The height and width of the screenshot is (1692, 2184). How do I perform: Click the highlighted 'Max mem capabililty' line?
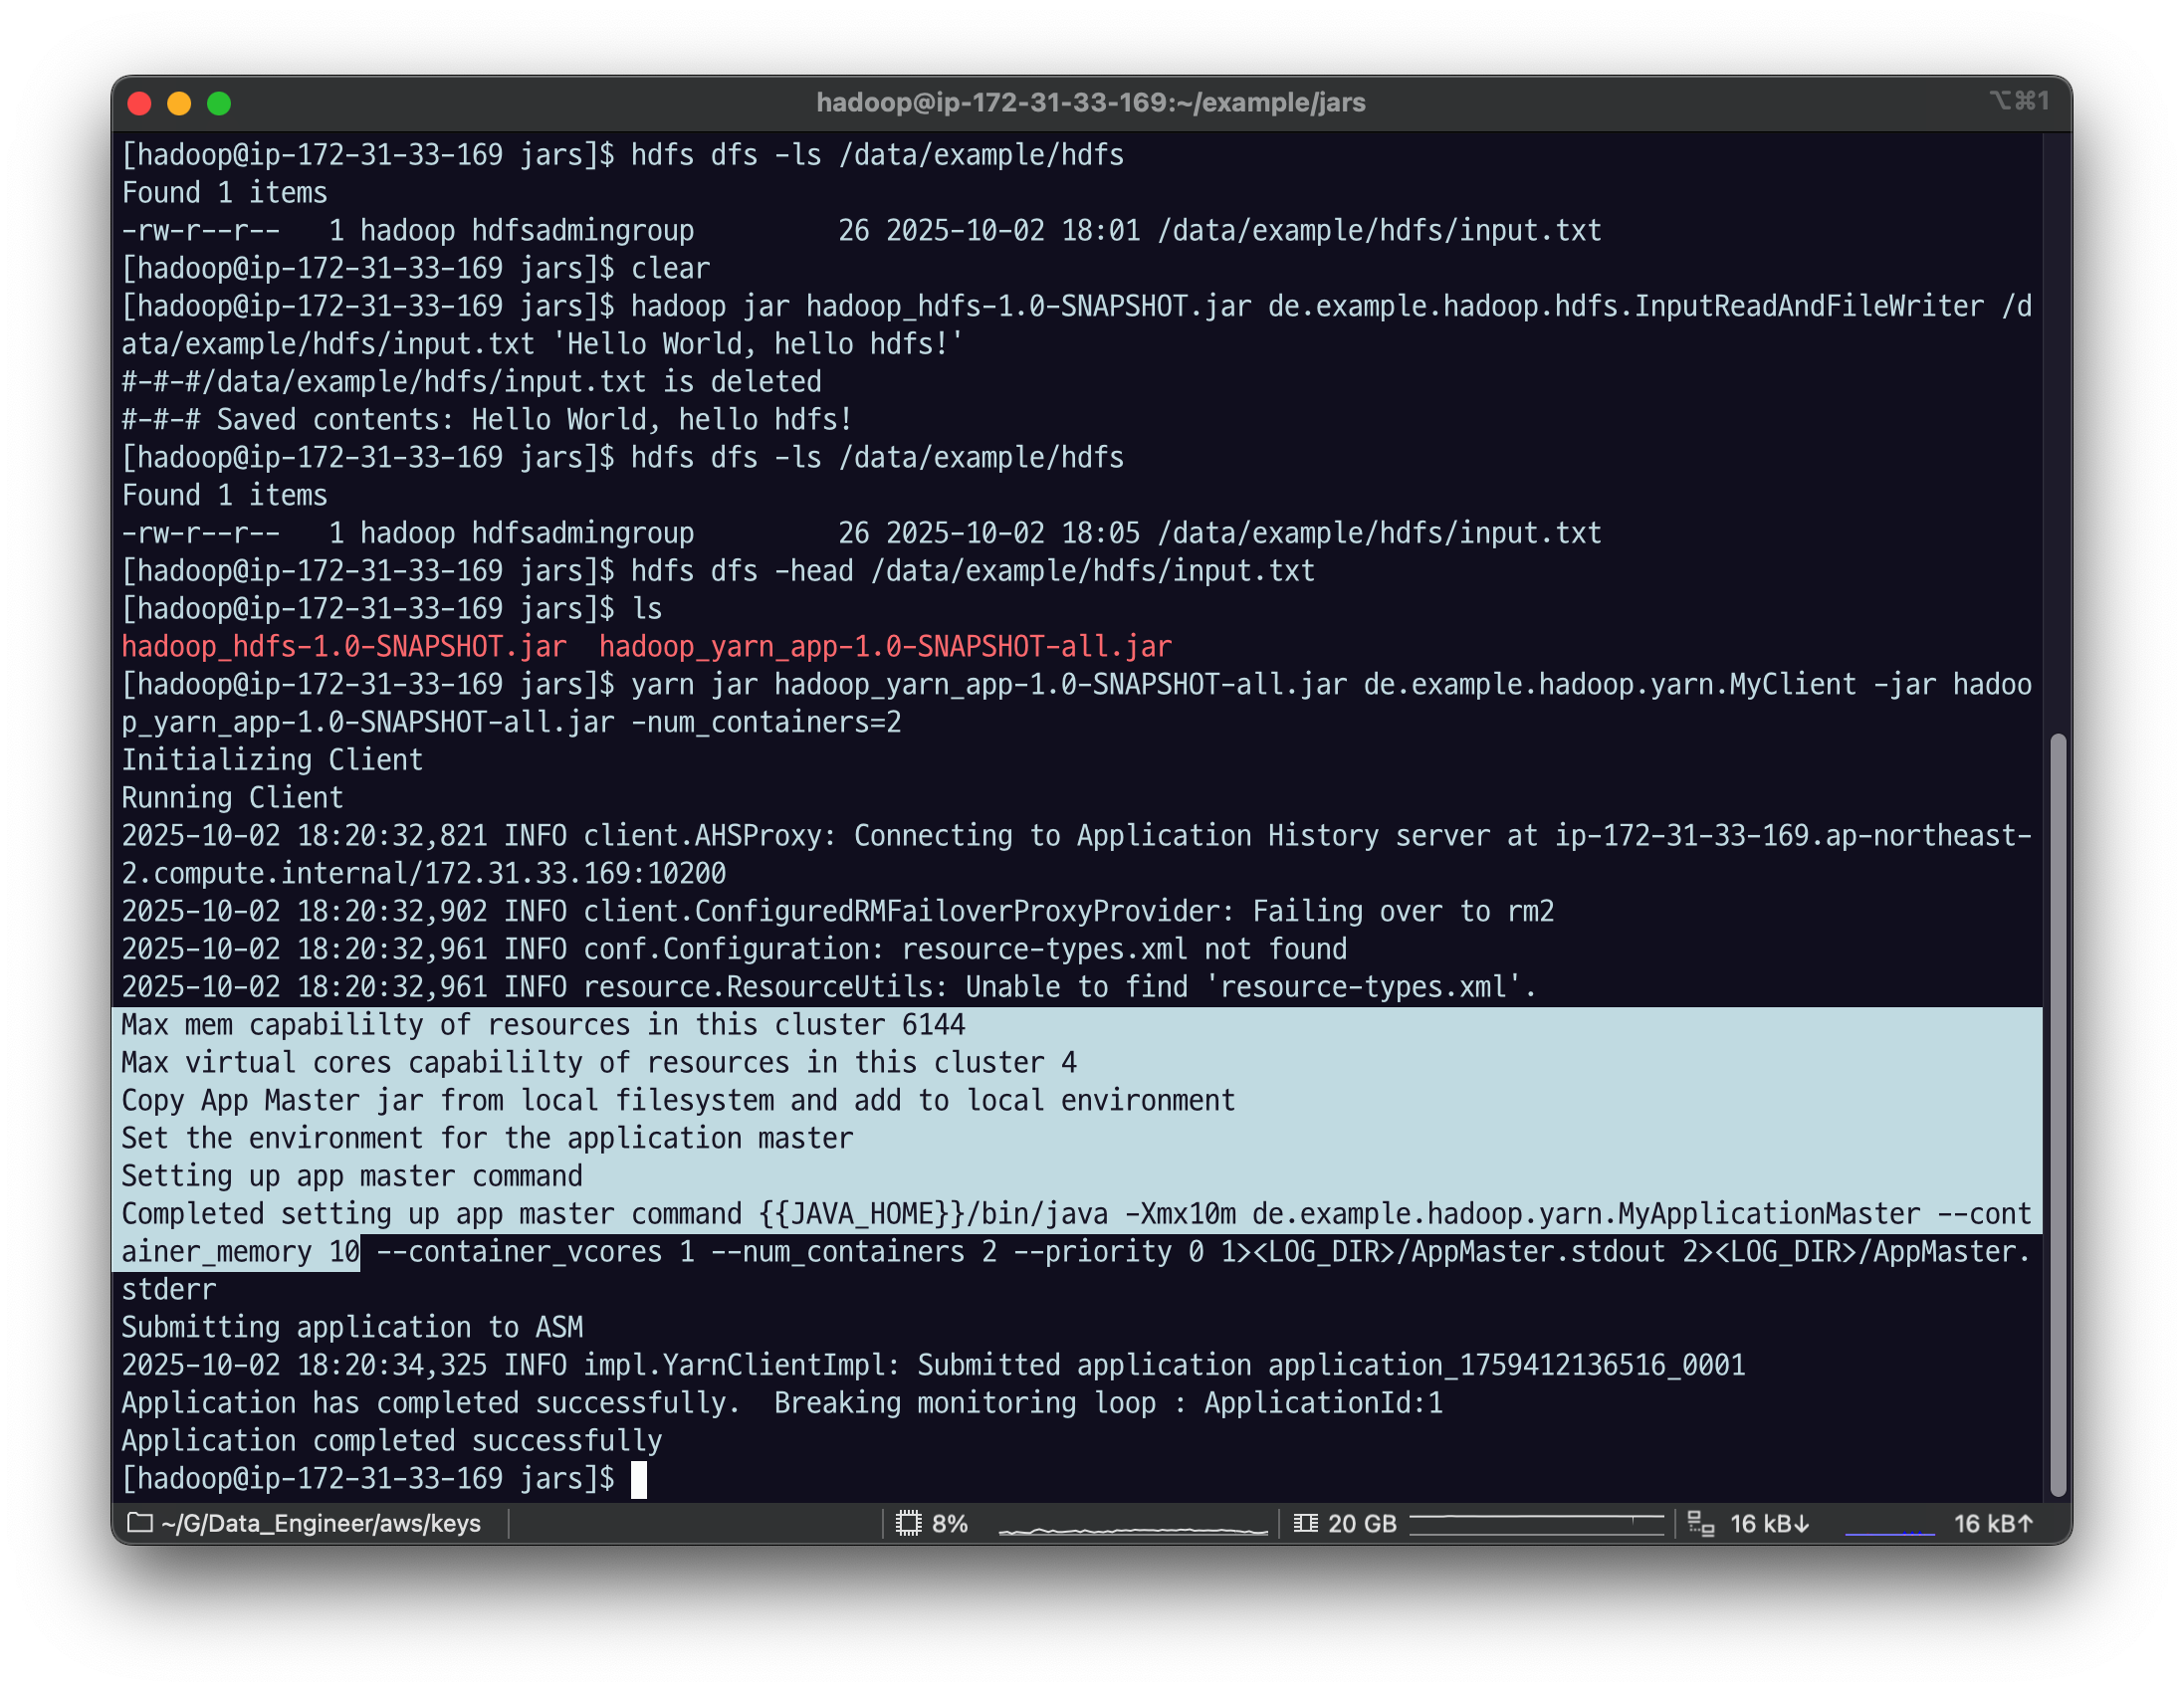543,1025
